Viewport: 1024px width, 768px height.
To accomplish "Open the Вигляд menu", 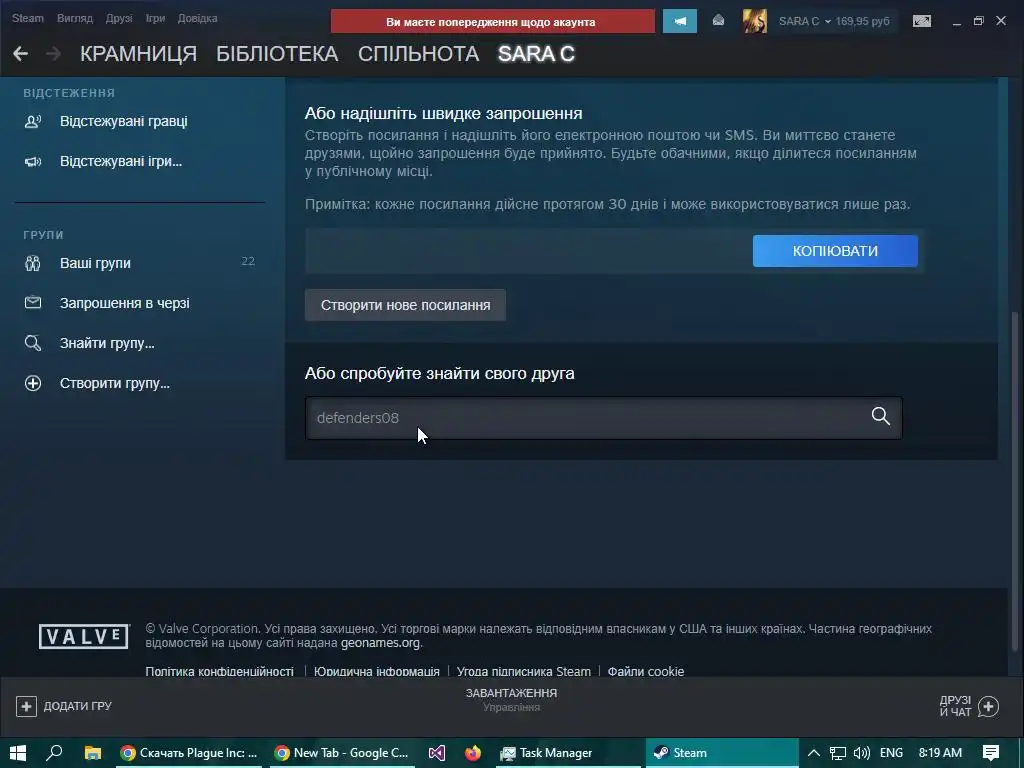I will tap(74, 18).
